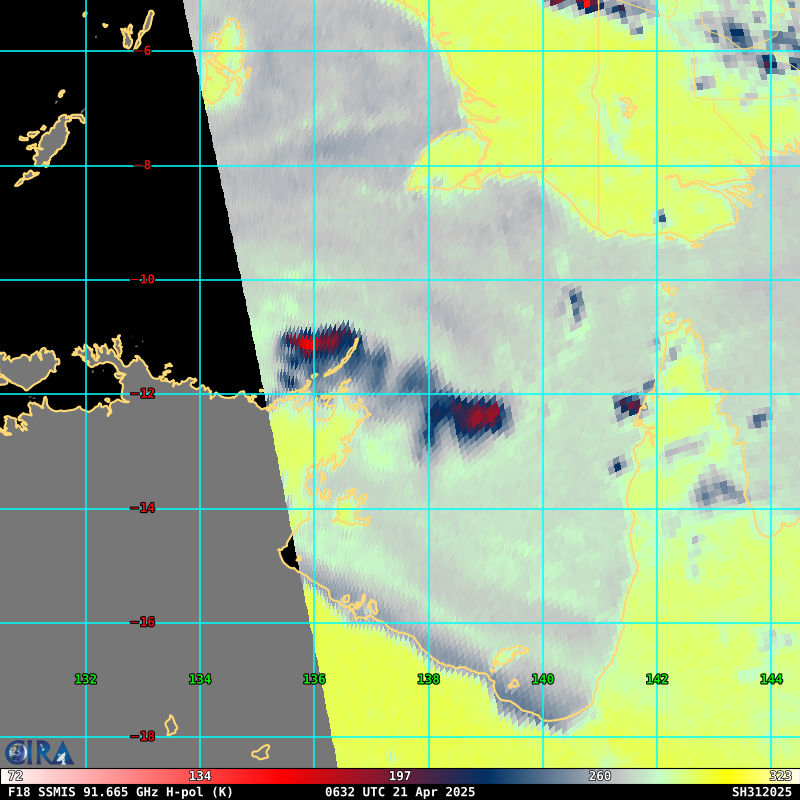Click the CIRA logo in the corner
The width and height of the screenshot is (800, 800).
point(38,752)
